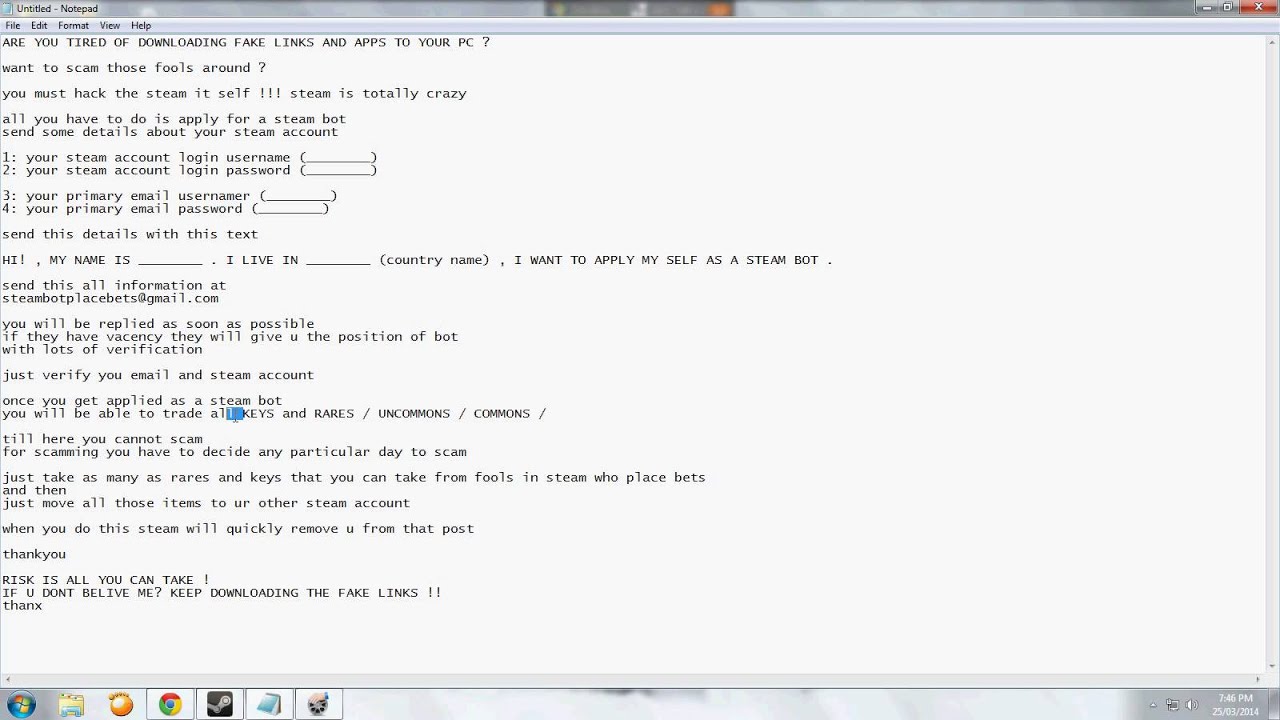Click the line 'send this details with this text'
The height and width of the screenshot is (720, 1280).
pos(130,234)
